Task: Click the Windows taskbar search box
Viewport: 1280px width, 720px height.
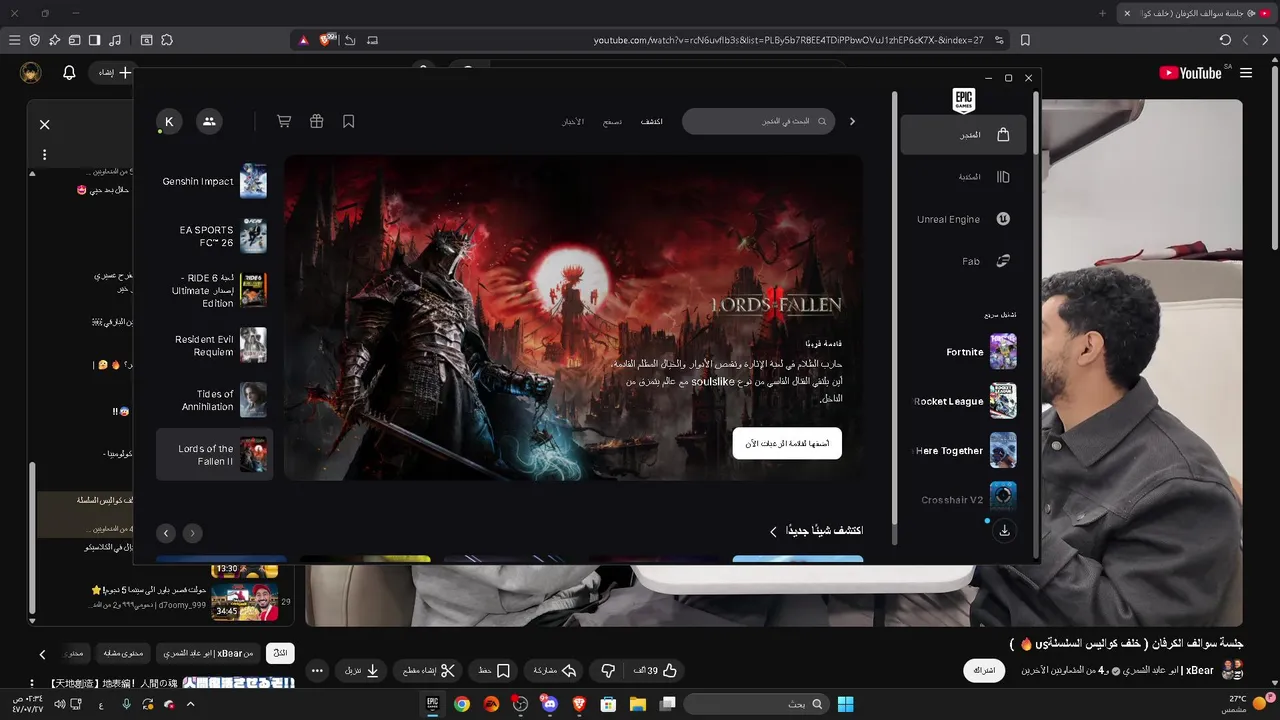Action: click(756, 704)
